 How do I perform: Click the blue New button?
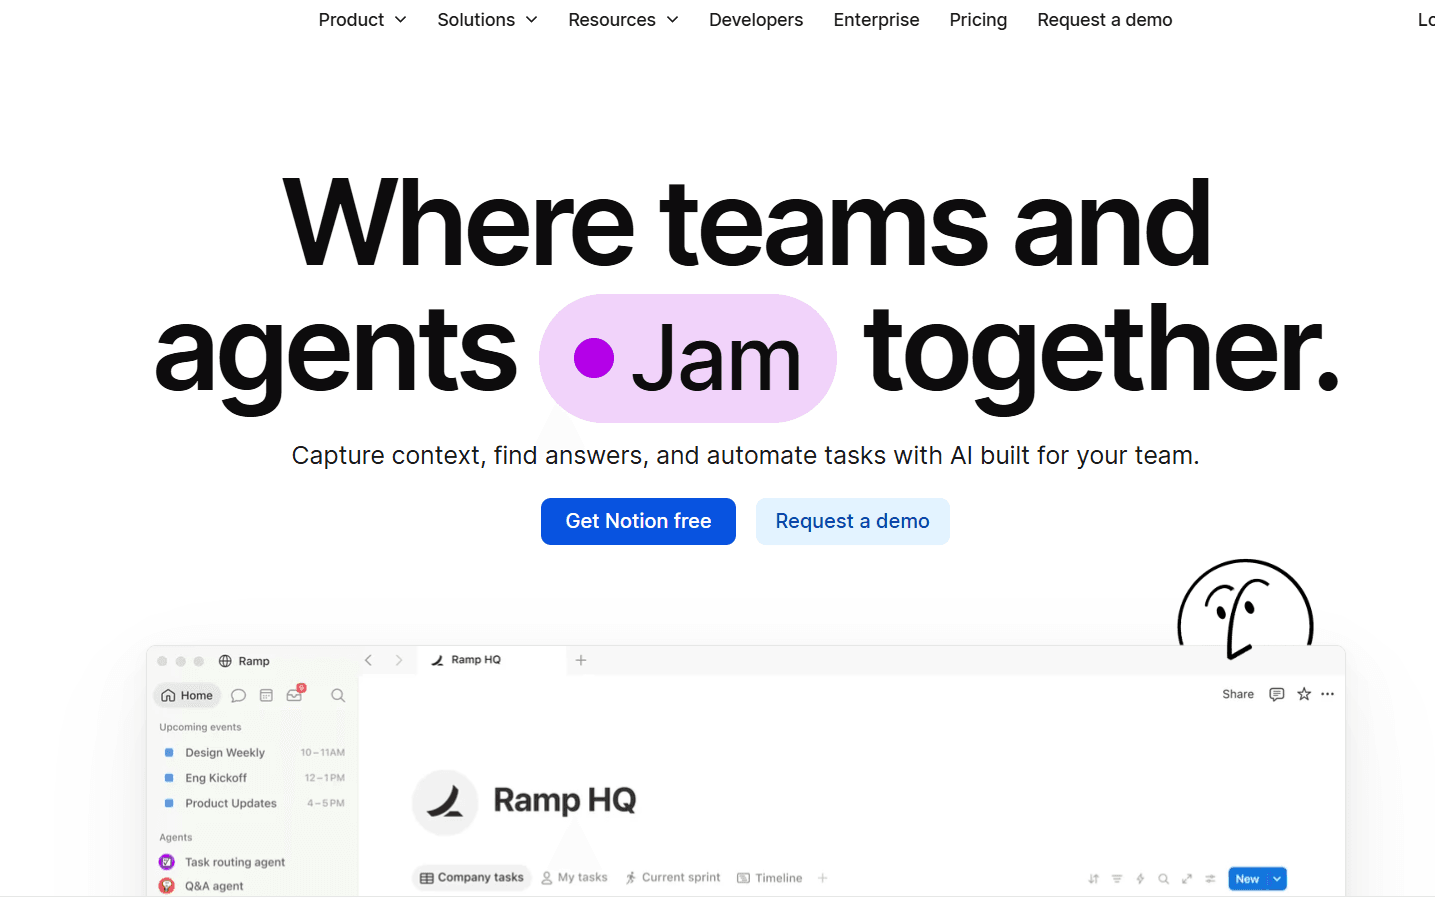coord(1247,879)
